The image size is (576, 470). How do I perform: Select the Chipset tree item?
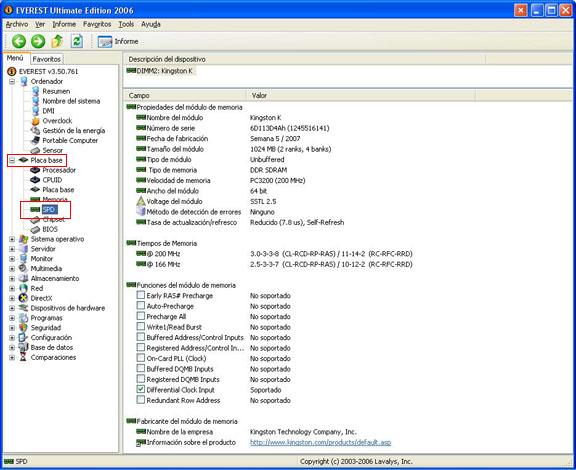[x=53, y=219]
